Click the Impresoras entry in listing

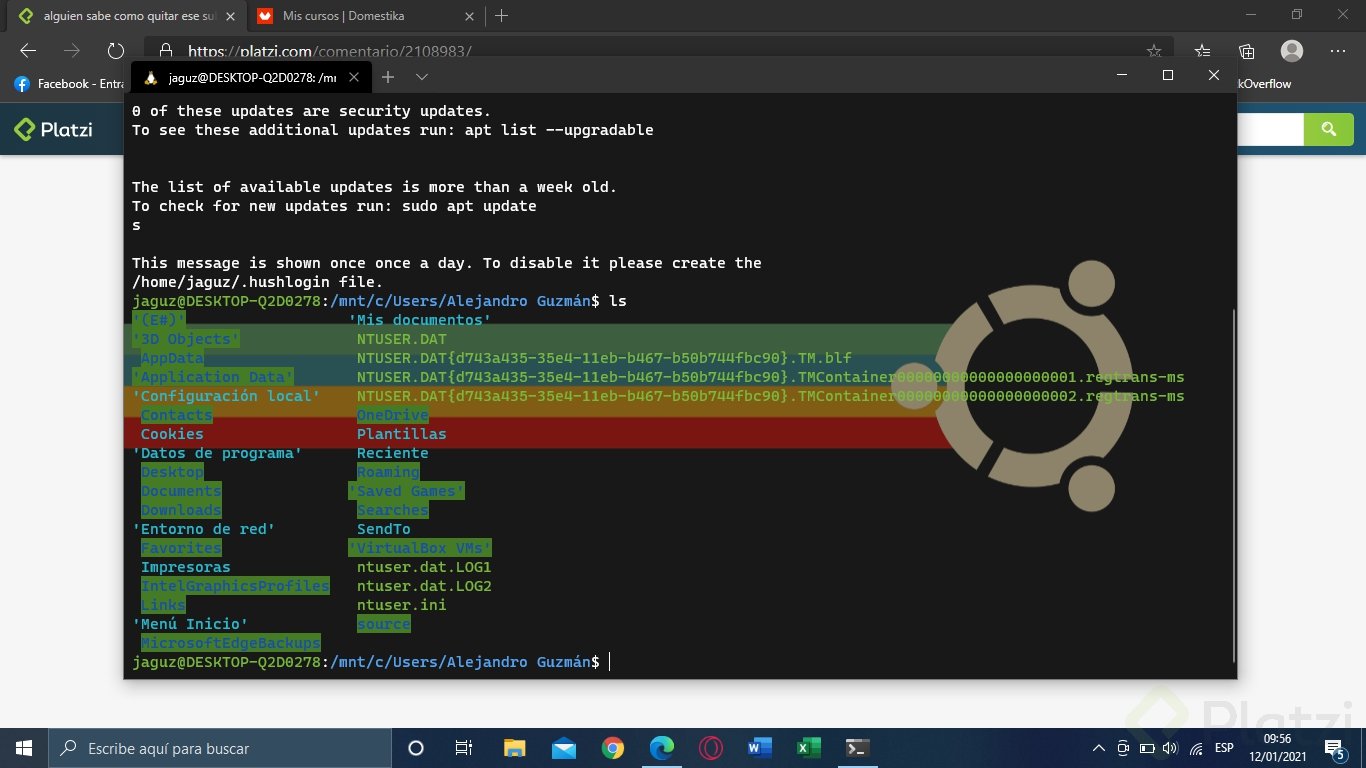pos(186,567)
